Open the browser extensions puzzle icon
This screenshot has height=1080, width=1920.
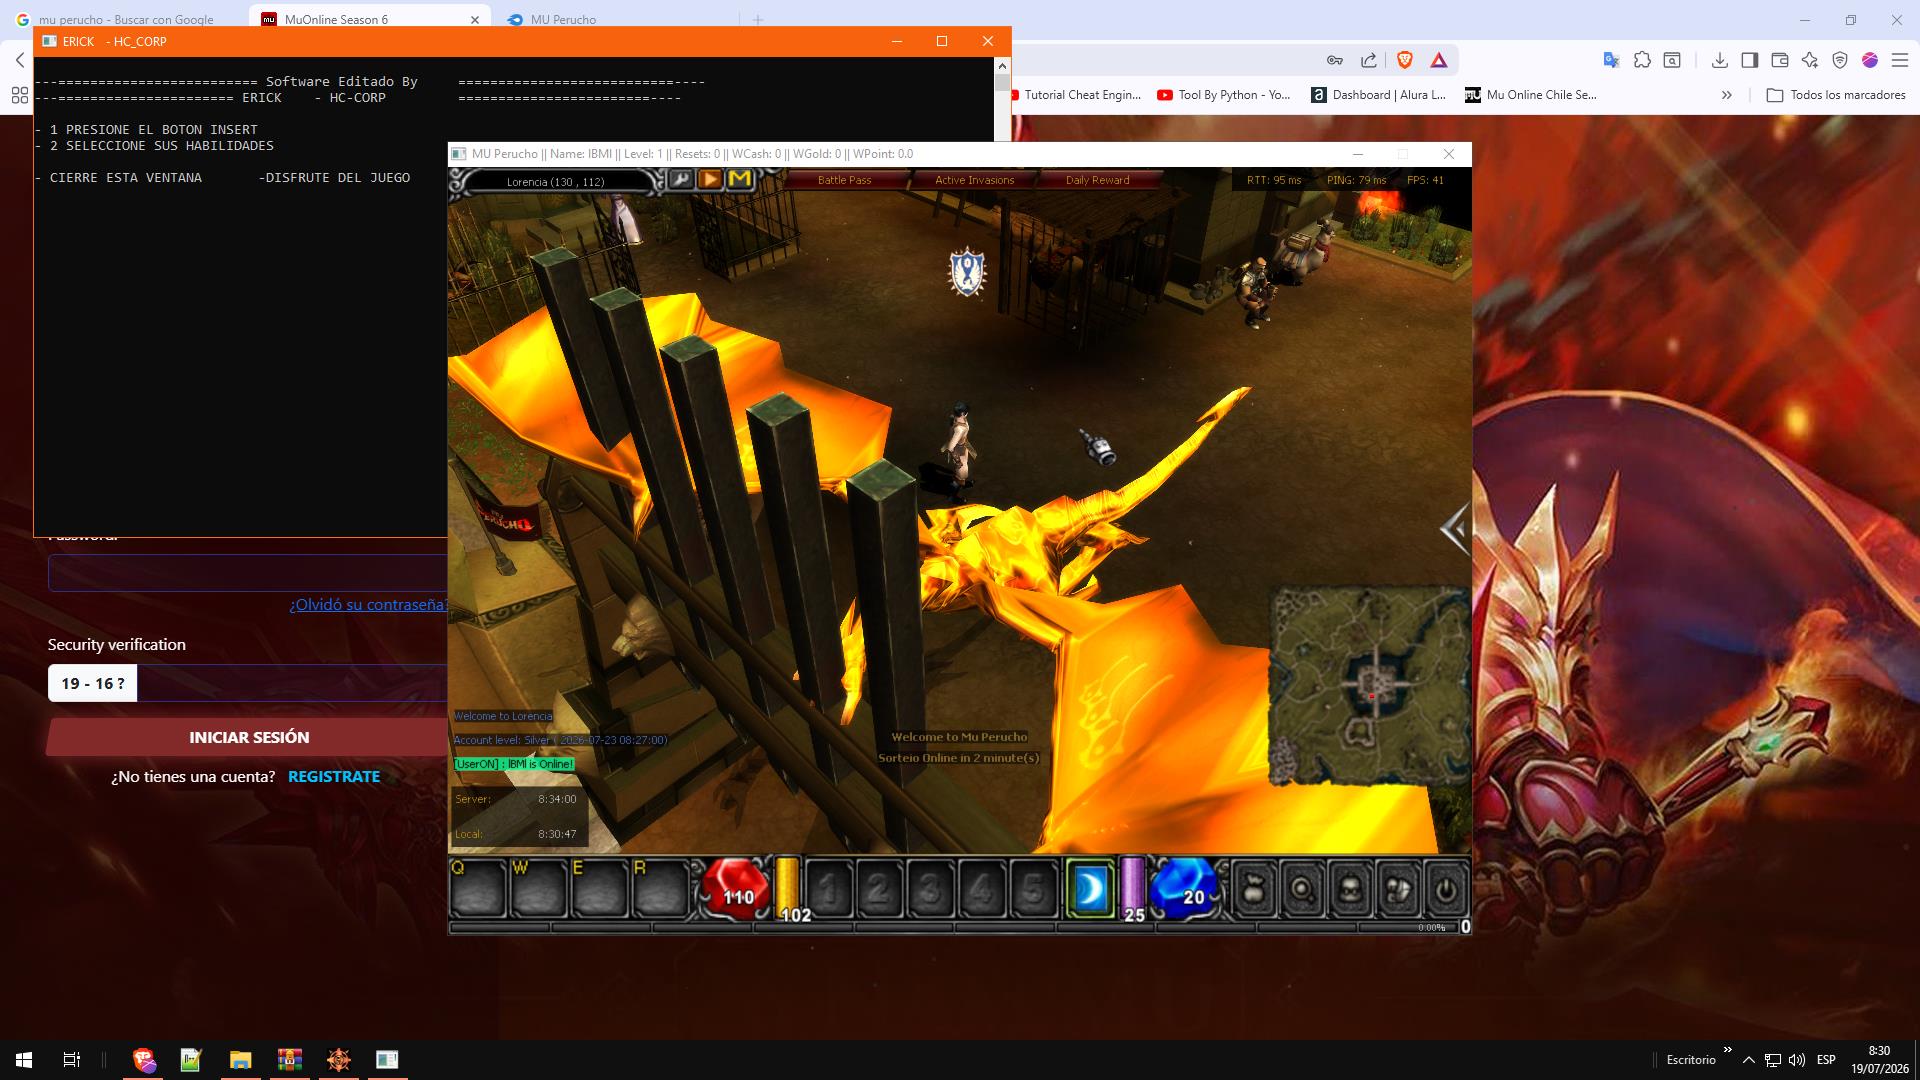point(1642,60)
